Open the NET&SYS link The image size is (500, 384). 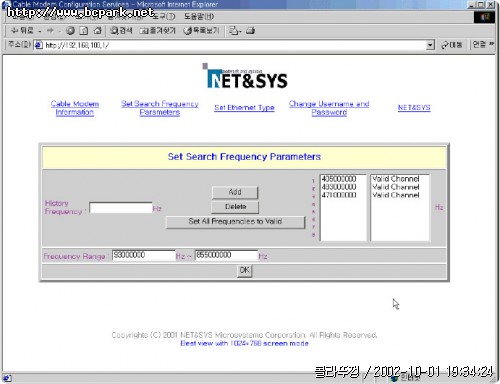pyautogui.click(x=414, y=108)
